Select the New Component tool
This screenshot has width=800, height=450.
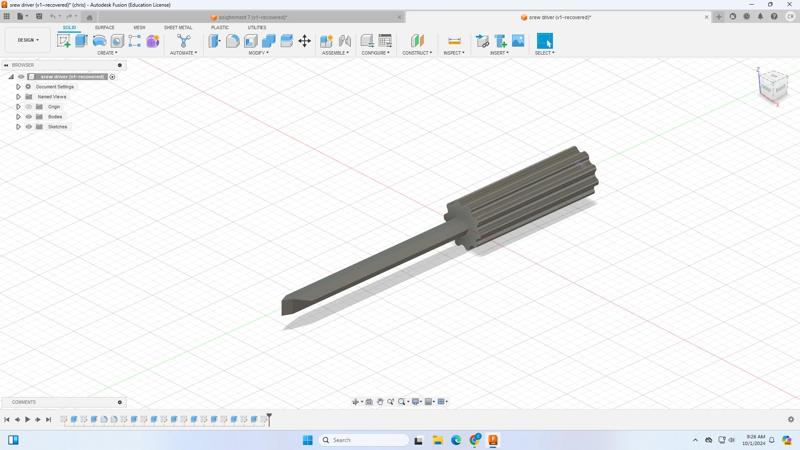tap(327, 41)
